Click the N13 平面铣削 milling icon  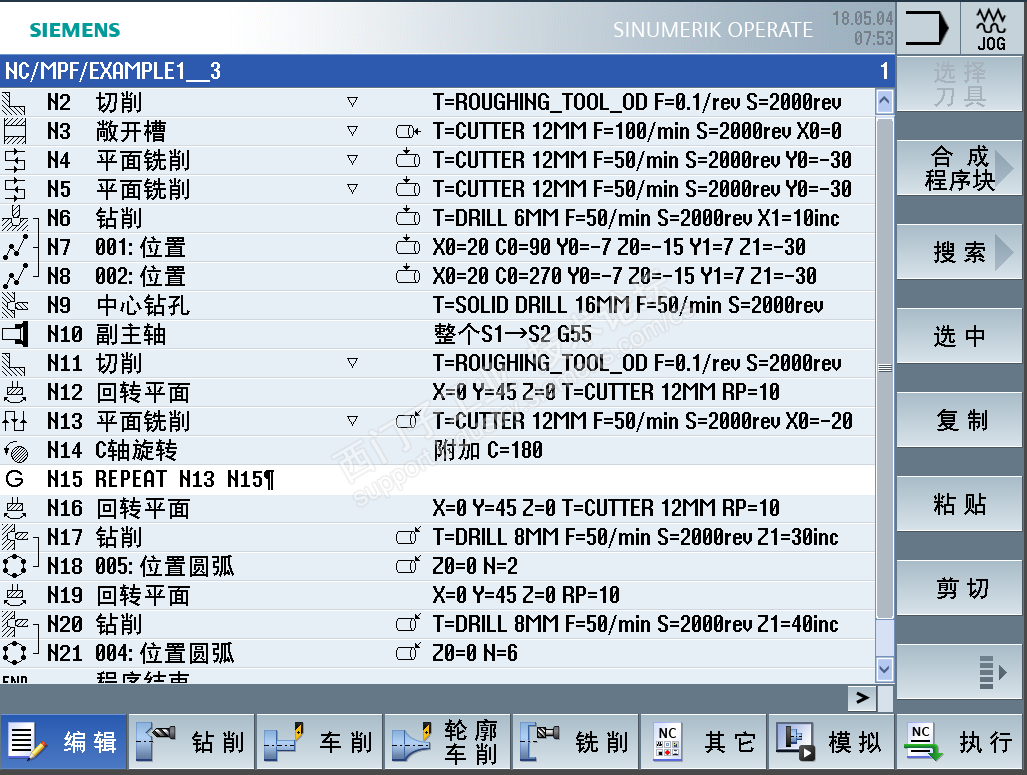click(14, 421)
